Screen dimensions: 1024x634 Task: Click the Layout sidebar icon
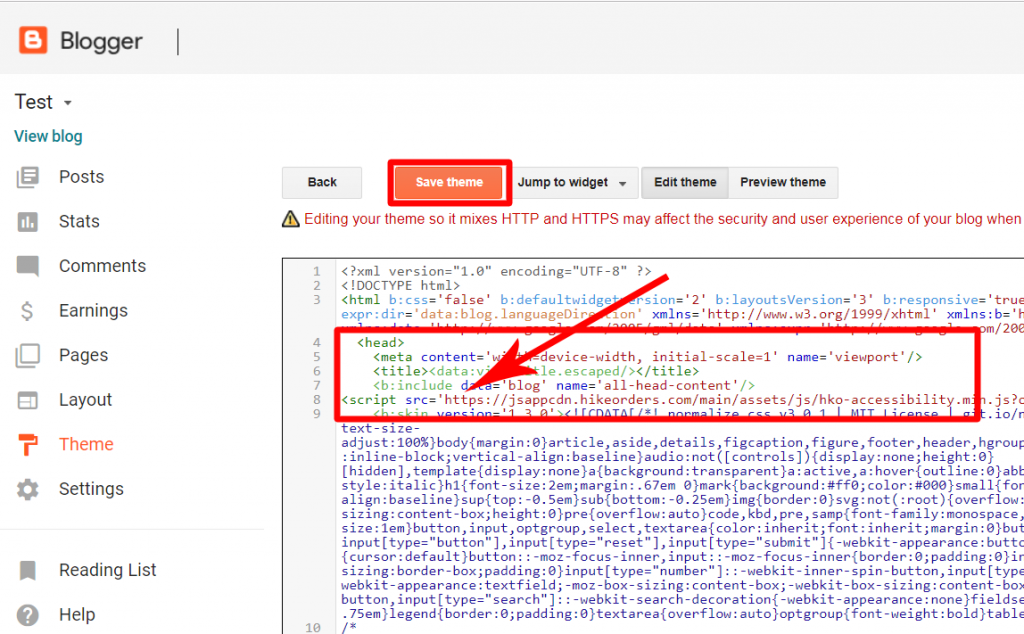click(x=27, y=400)
